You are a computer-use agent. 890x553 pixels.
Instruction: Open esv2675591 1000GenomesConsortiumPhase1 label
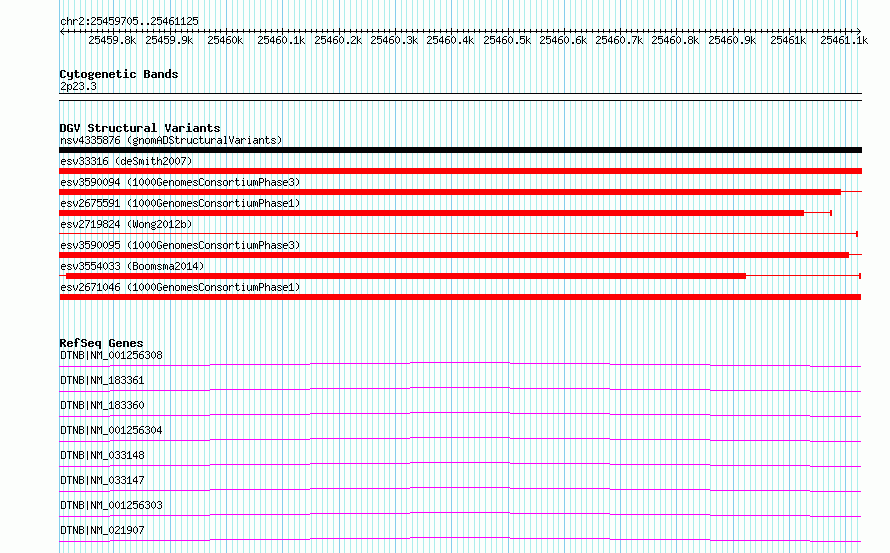pos(180,203)
